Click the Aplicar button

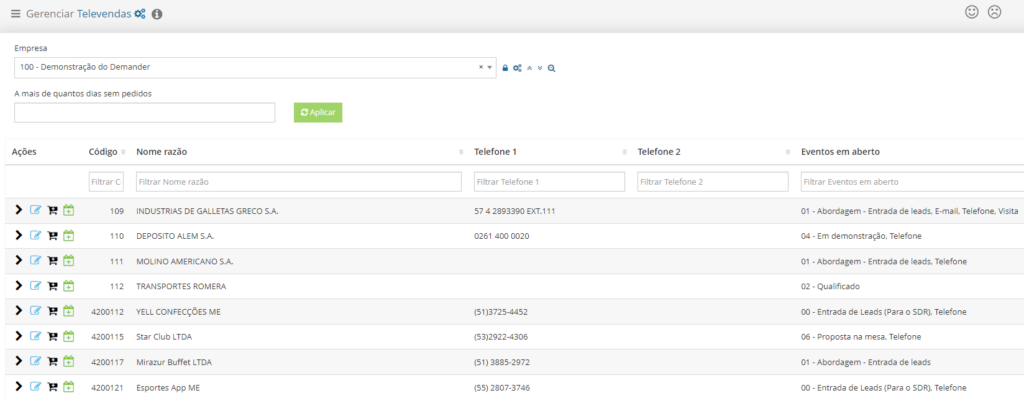(318, 112)
